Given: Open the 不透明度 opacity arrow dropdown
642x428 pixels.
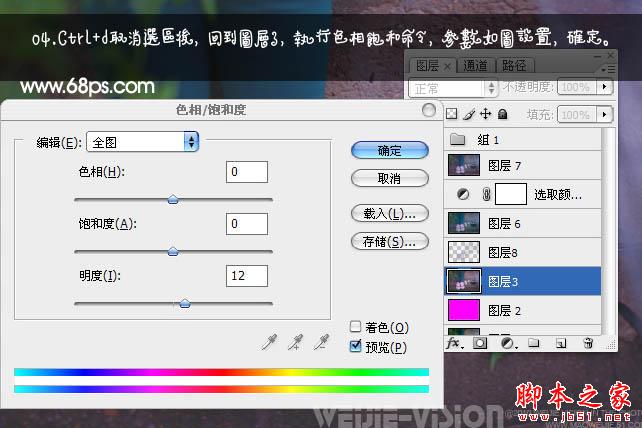Looking at the screenshot, I should pyautogui.click(x=604, y=87).
